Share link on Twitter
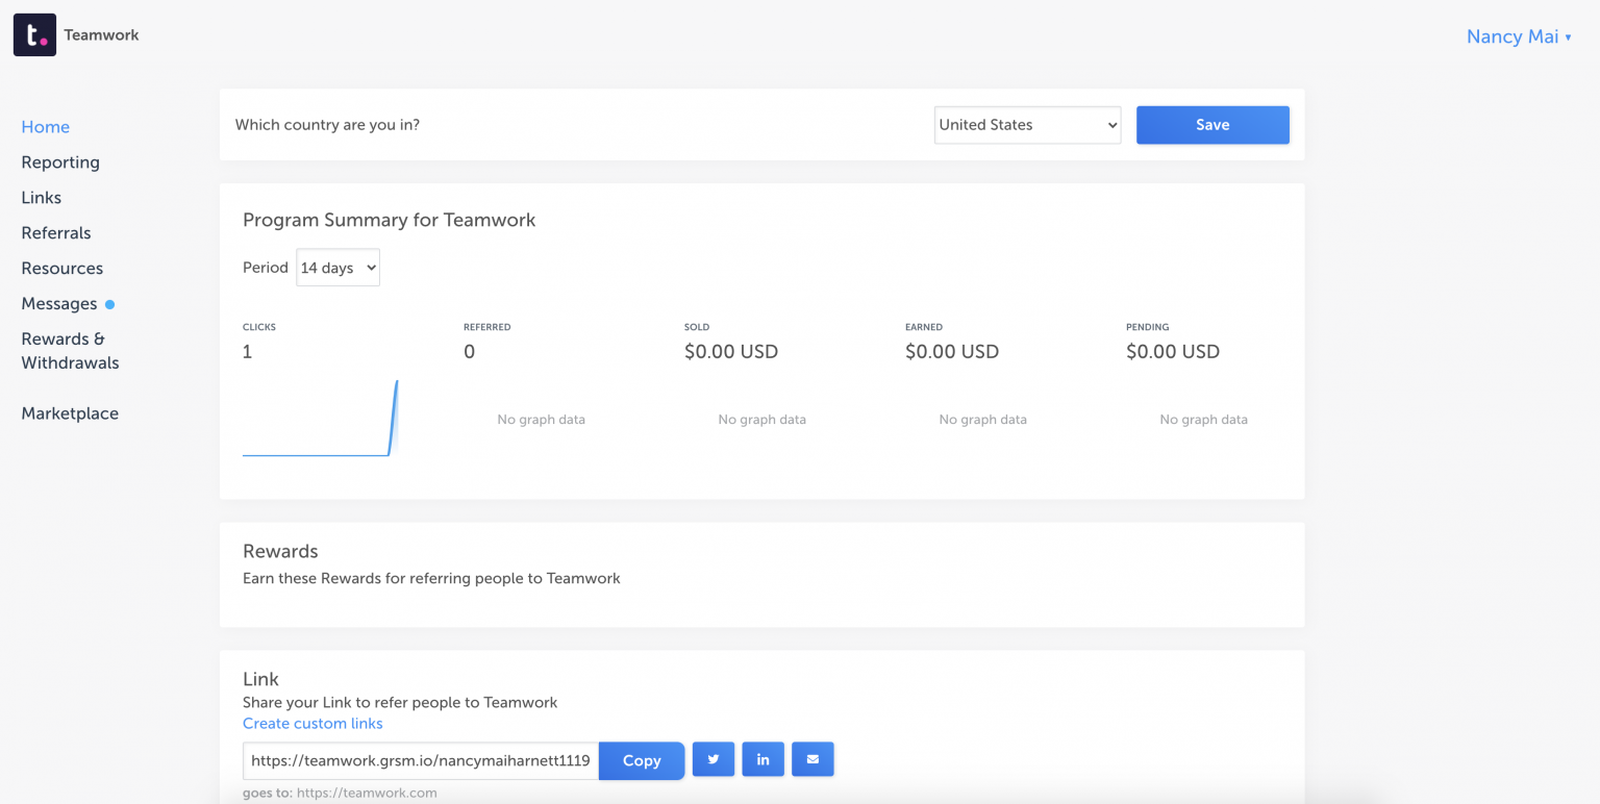1600x804 pixels. coord(713,760)
